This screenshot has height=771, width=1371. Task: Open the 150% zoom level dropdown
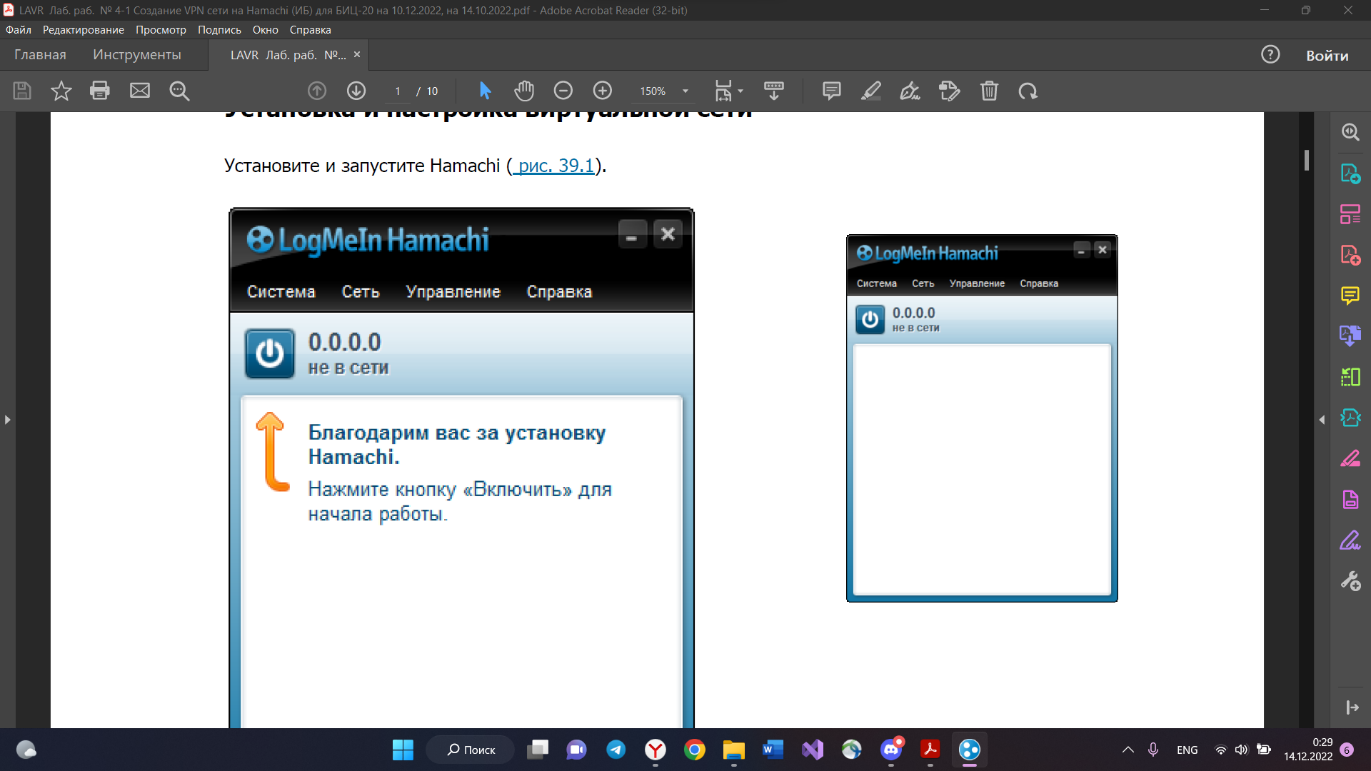[686, 91]
